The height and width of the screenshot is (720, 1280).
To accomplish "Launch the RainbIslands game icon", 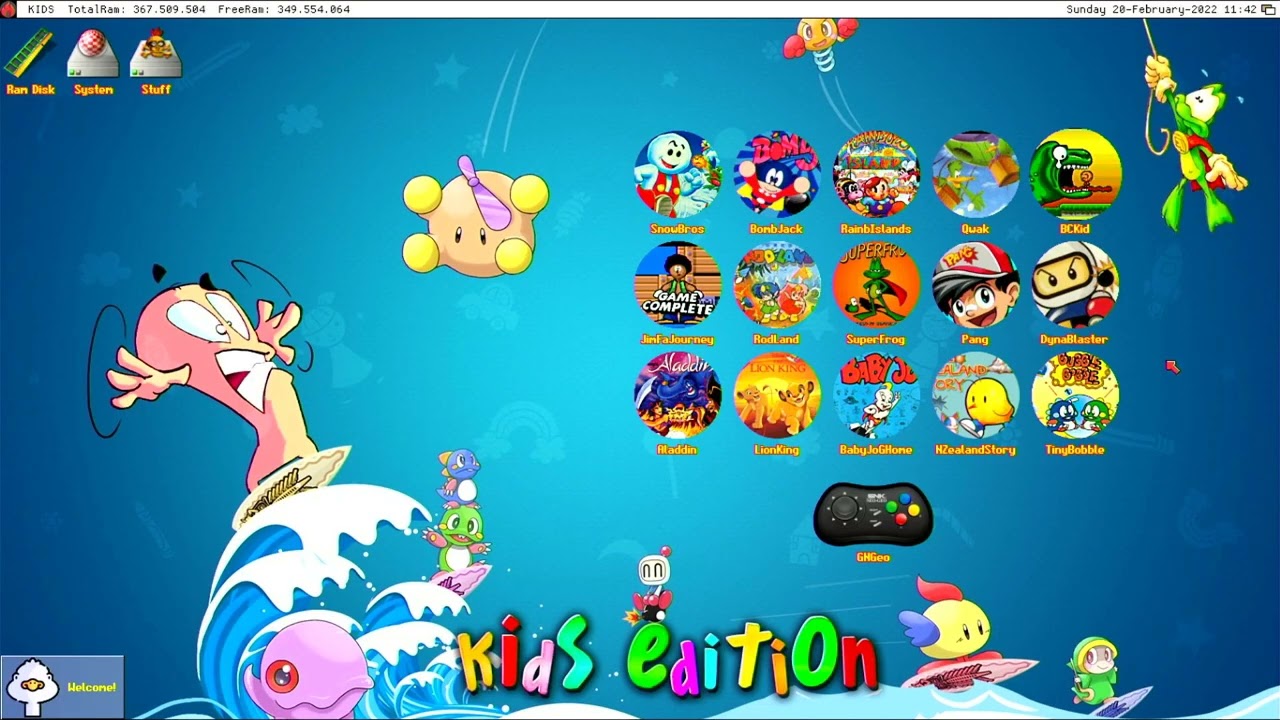I will (876, 175).
